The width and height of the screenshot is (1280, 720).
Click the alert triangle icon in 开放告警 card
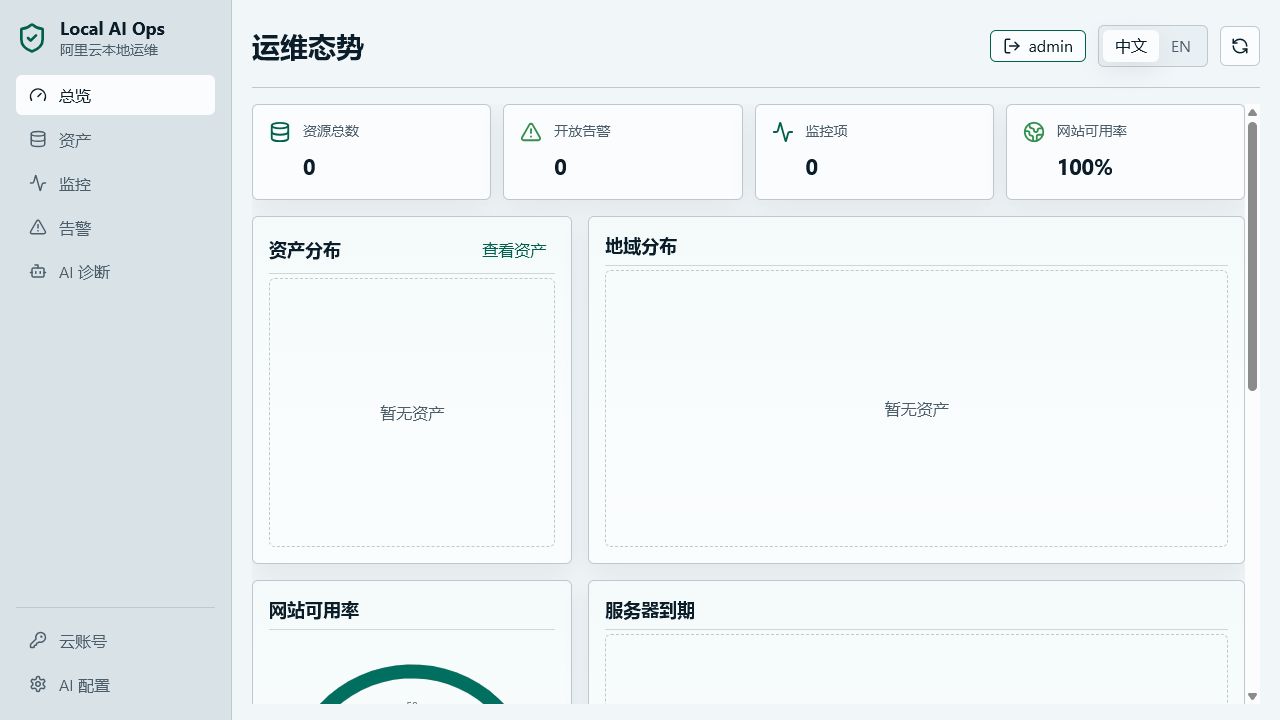coord(531,131)
